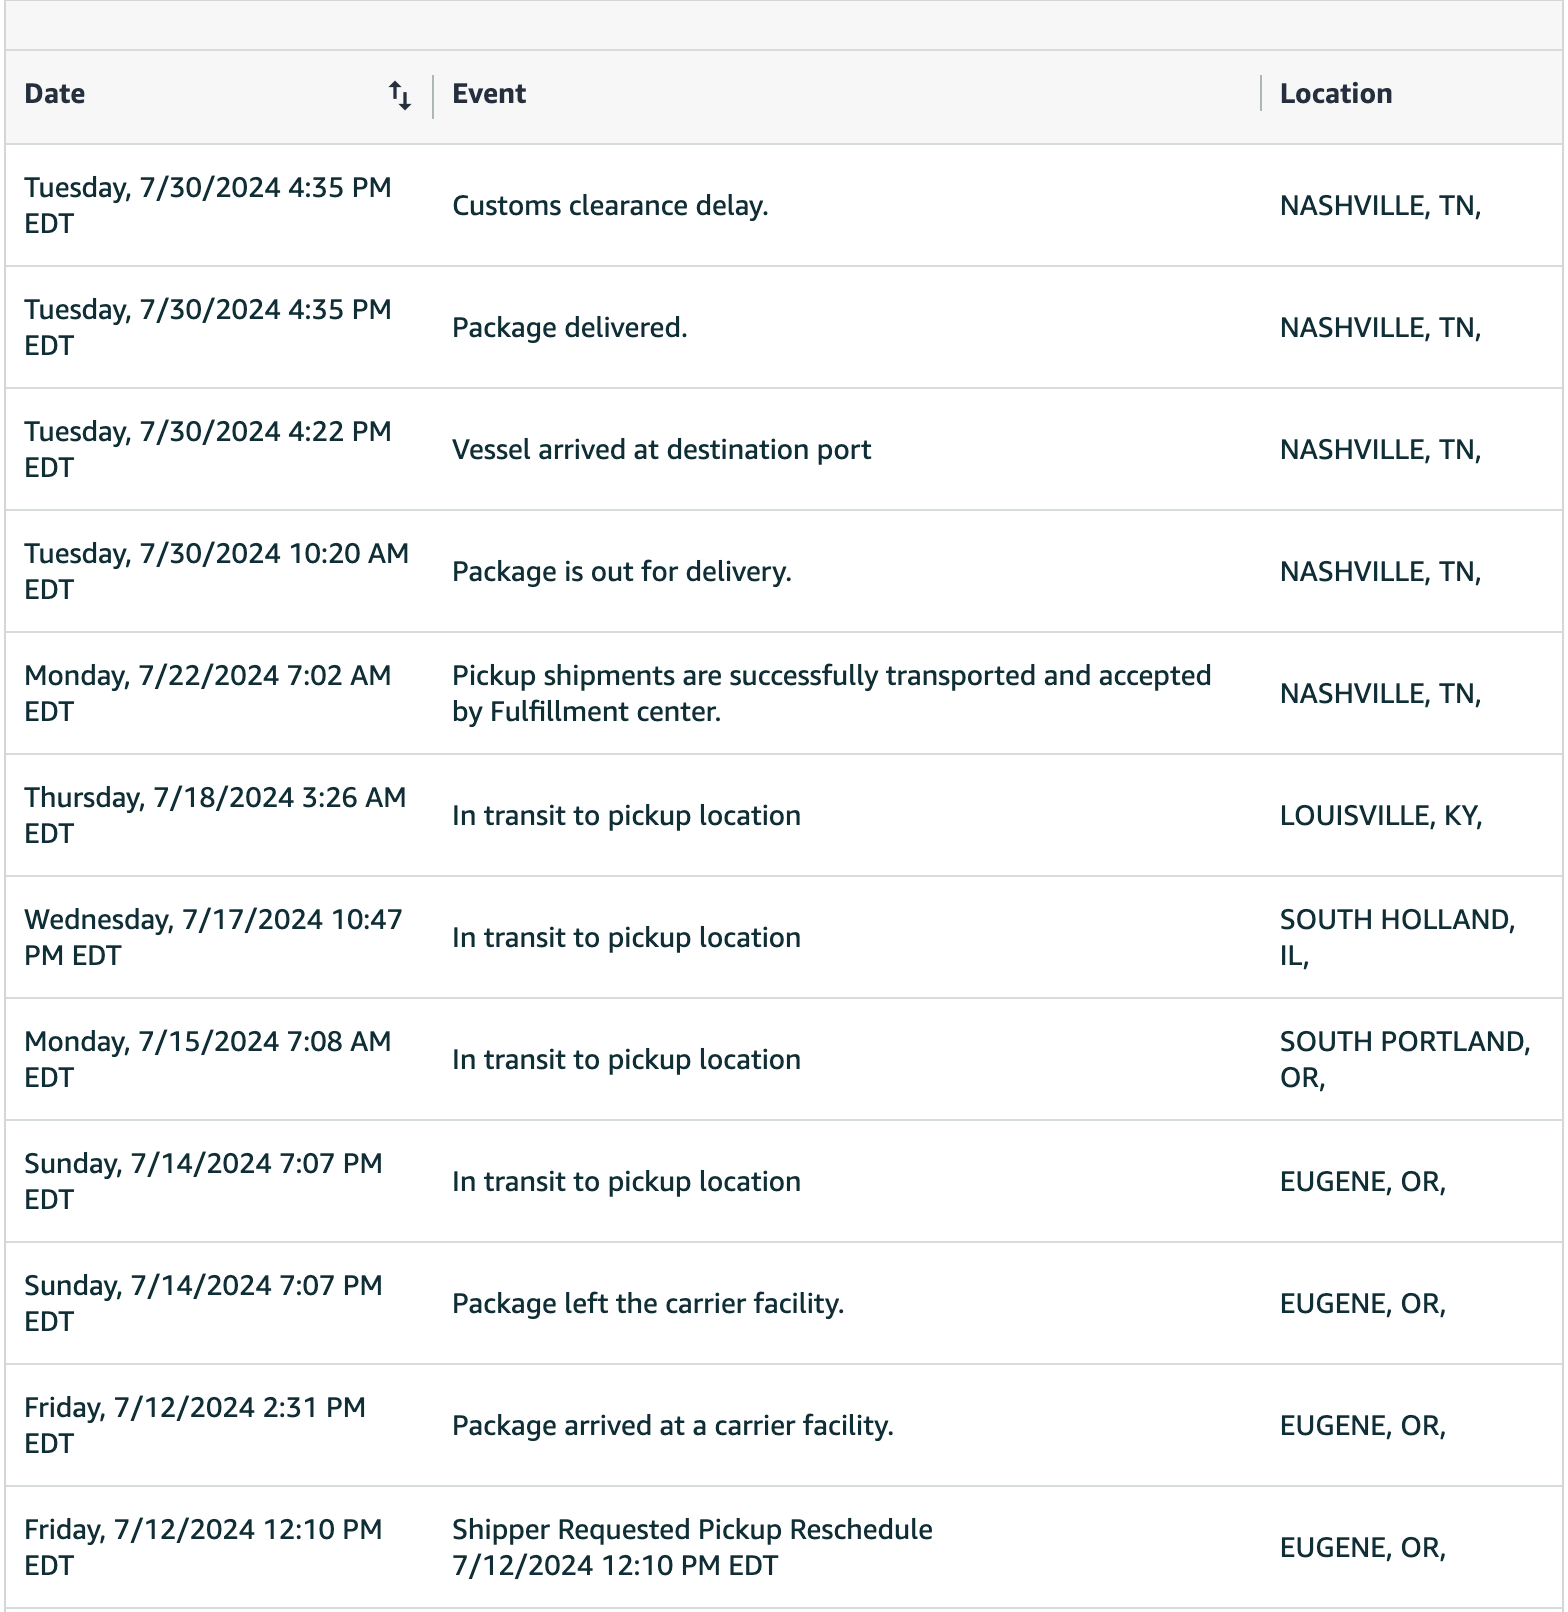Select the Location column header
The width and height of the screenshot is (1568, 1612).
[1336, 94]
